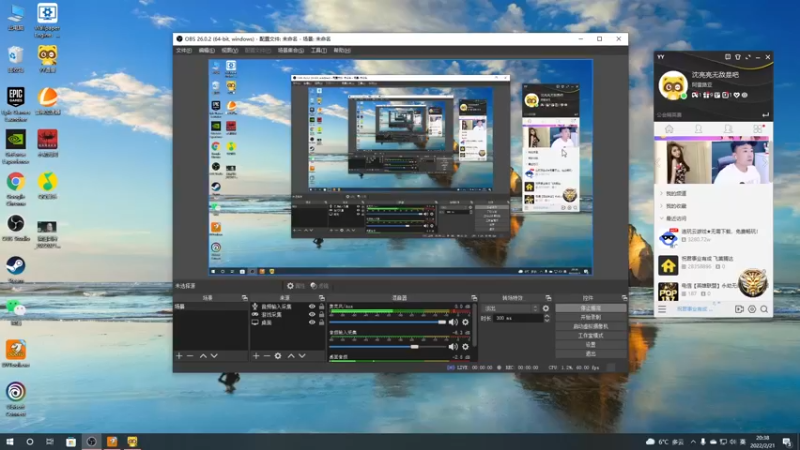
Task: Hide the gamepad capture source eye icon
Action: (x=312, y=315)
